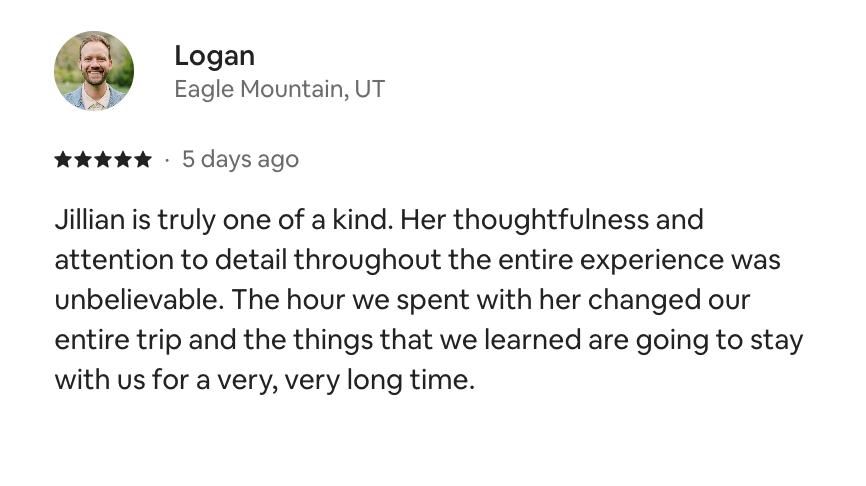Click the review line starting 'entire trip'
The image size is (866, 486).
[x=429, y=340]
